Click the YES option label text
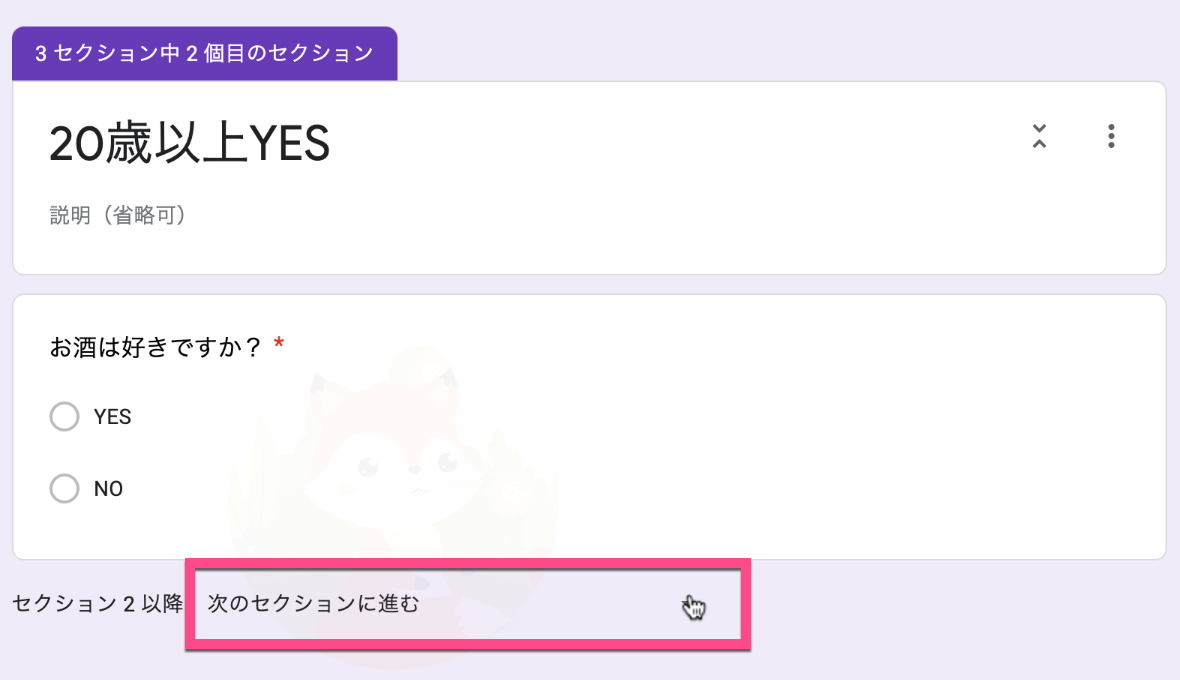 click(112, 417)
